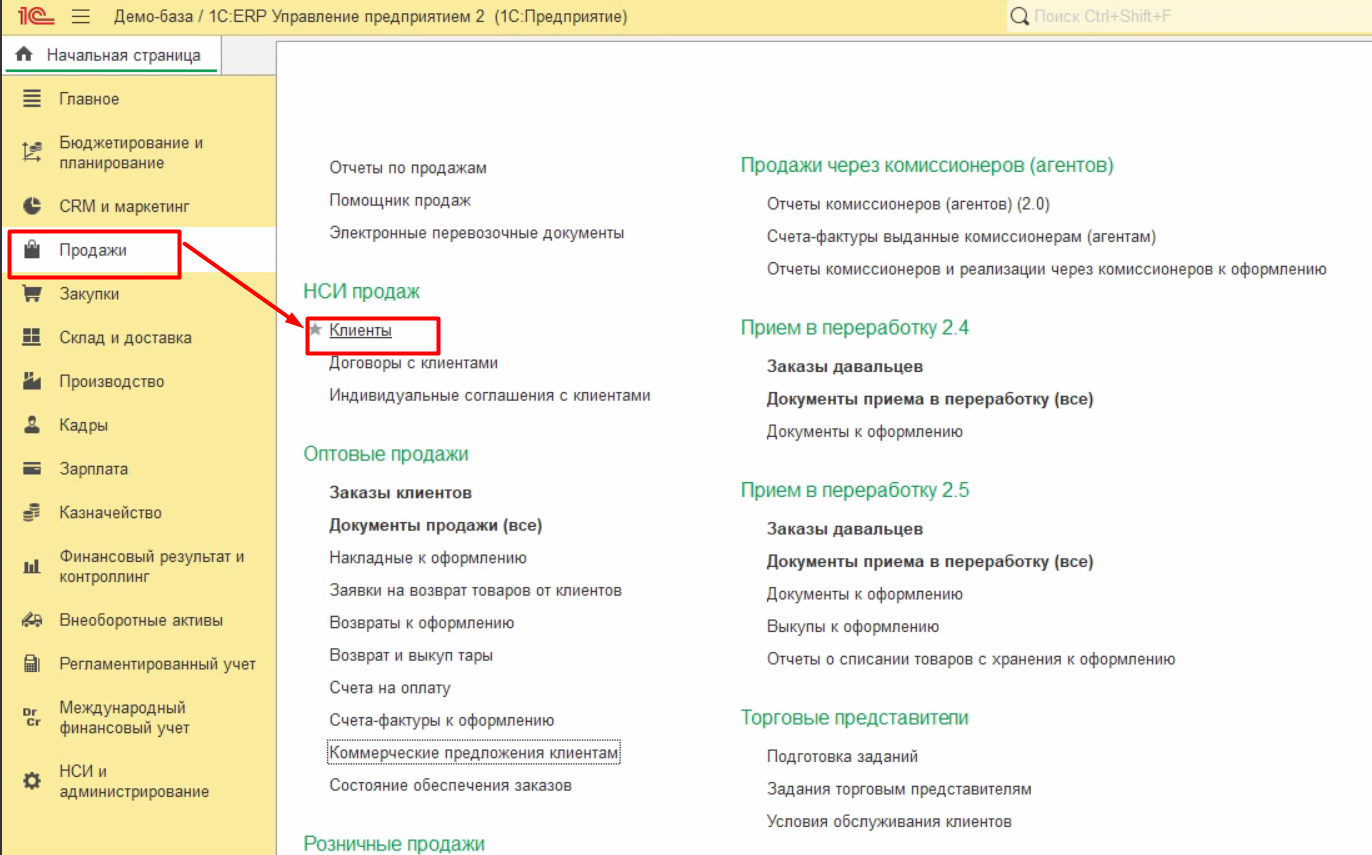Toggle favorite star next to Клиенты

pyautogui.click(x=315, y=330)
